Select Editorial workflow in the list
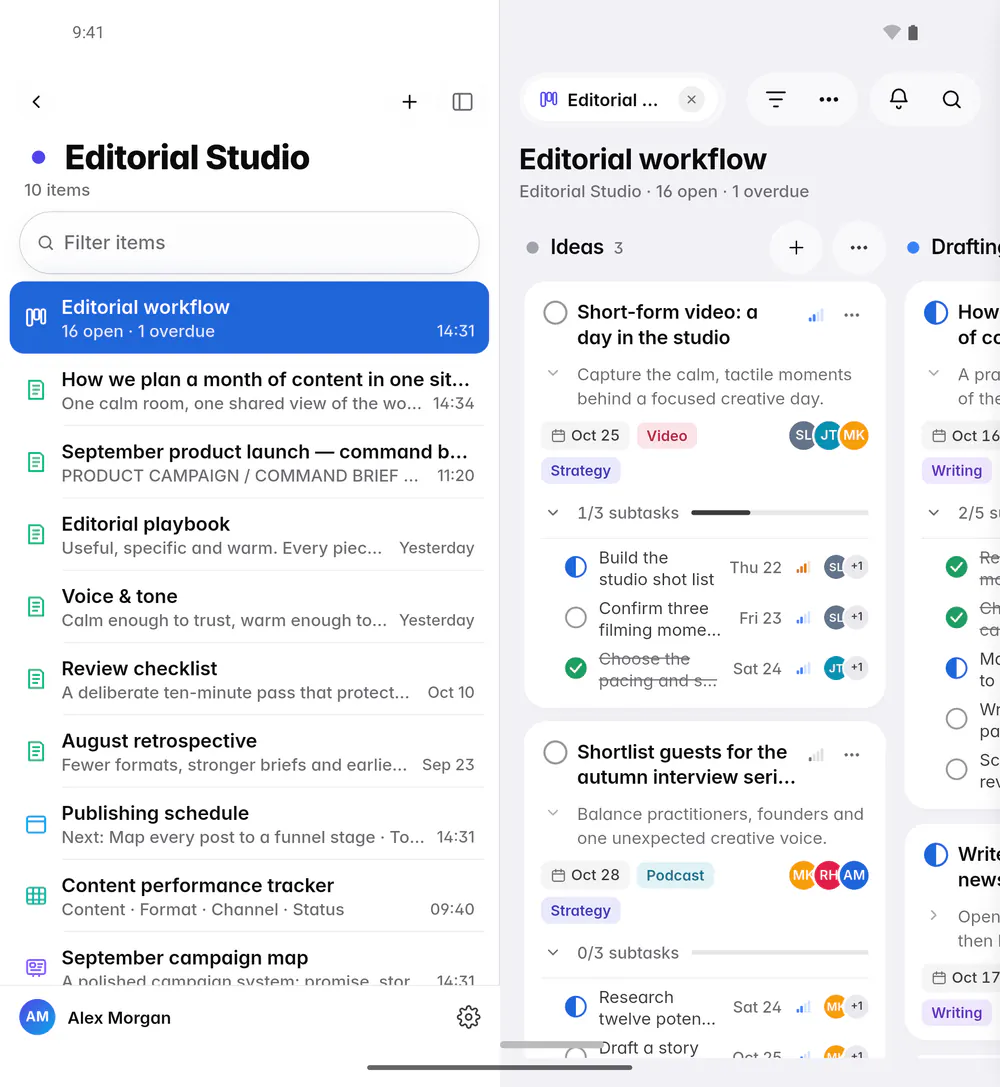 pos(249,318)
